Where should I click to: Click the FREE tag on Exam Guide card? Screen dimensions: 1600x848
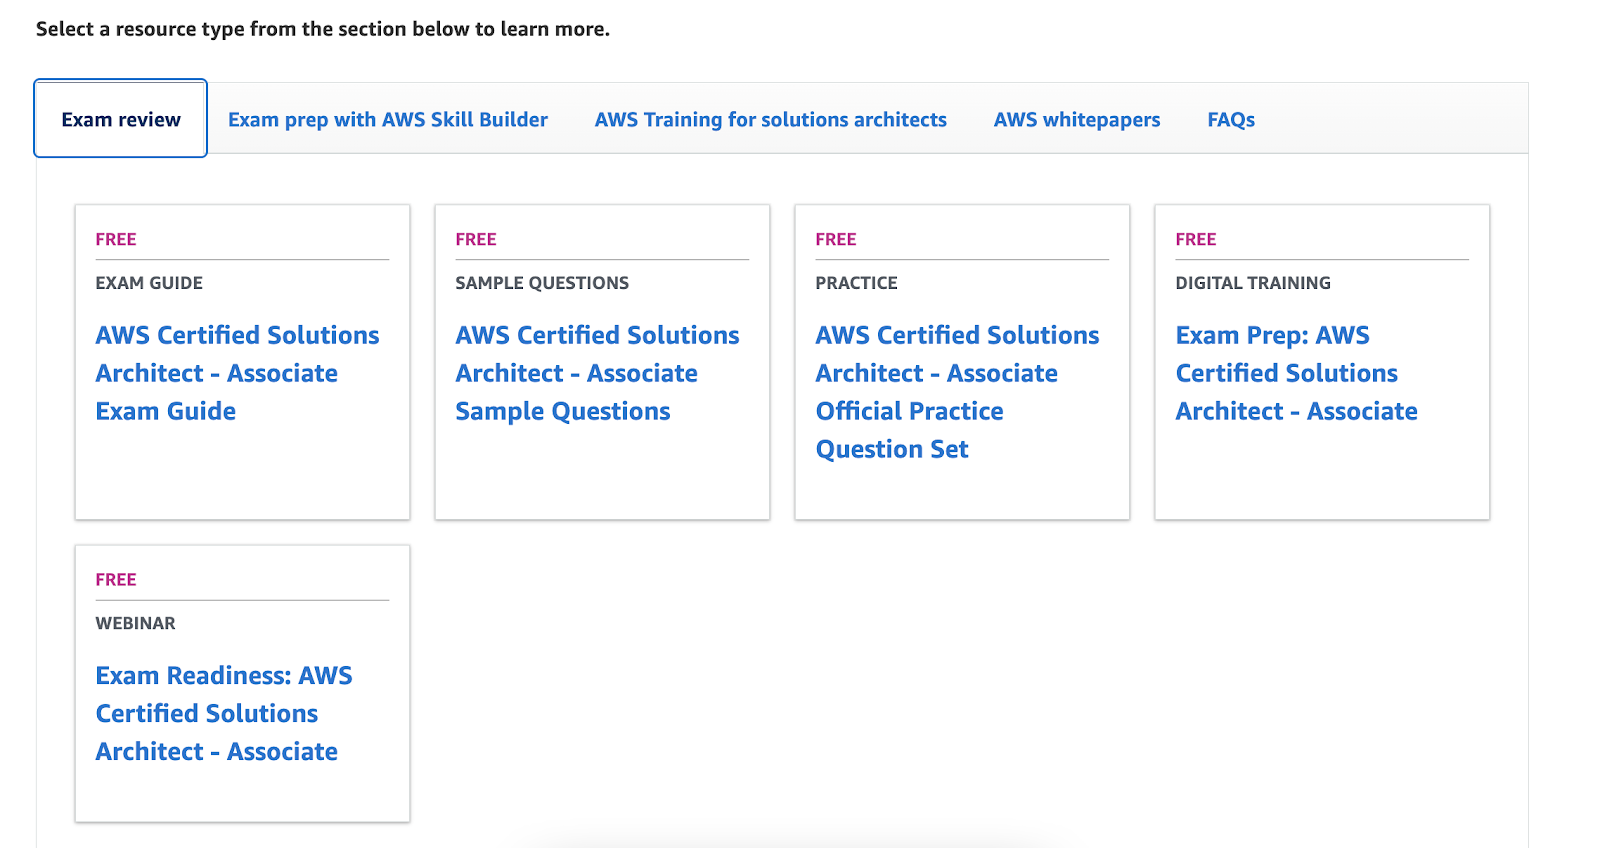pyautogui.click(x=116, y=239)
